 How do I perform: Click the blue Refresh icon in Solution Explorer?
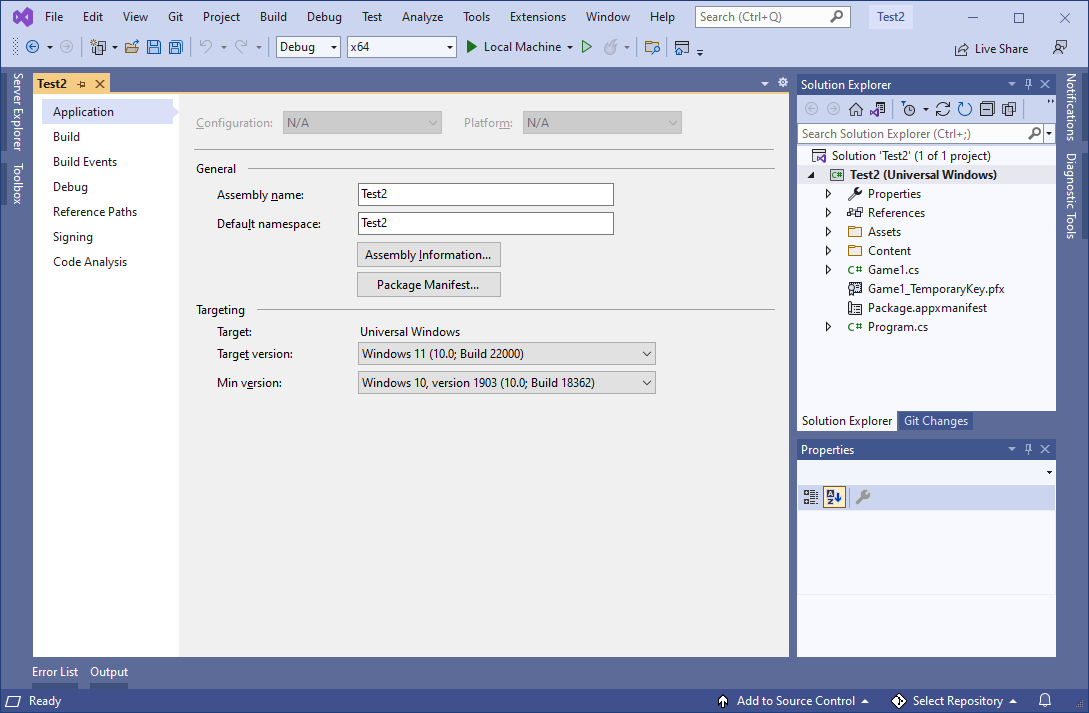(x=965, y=109)
